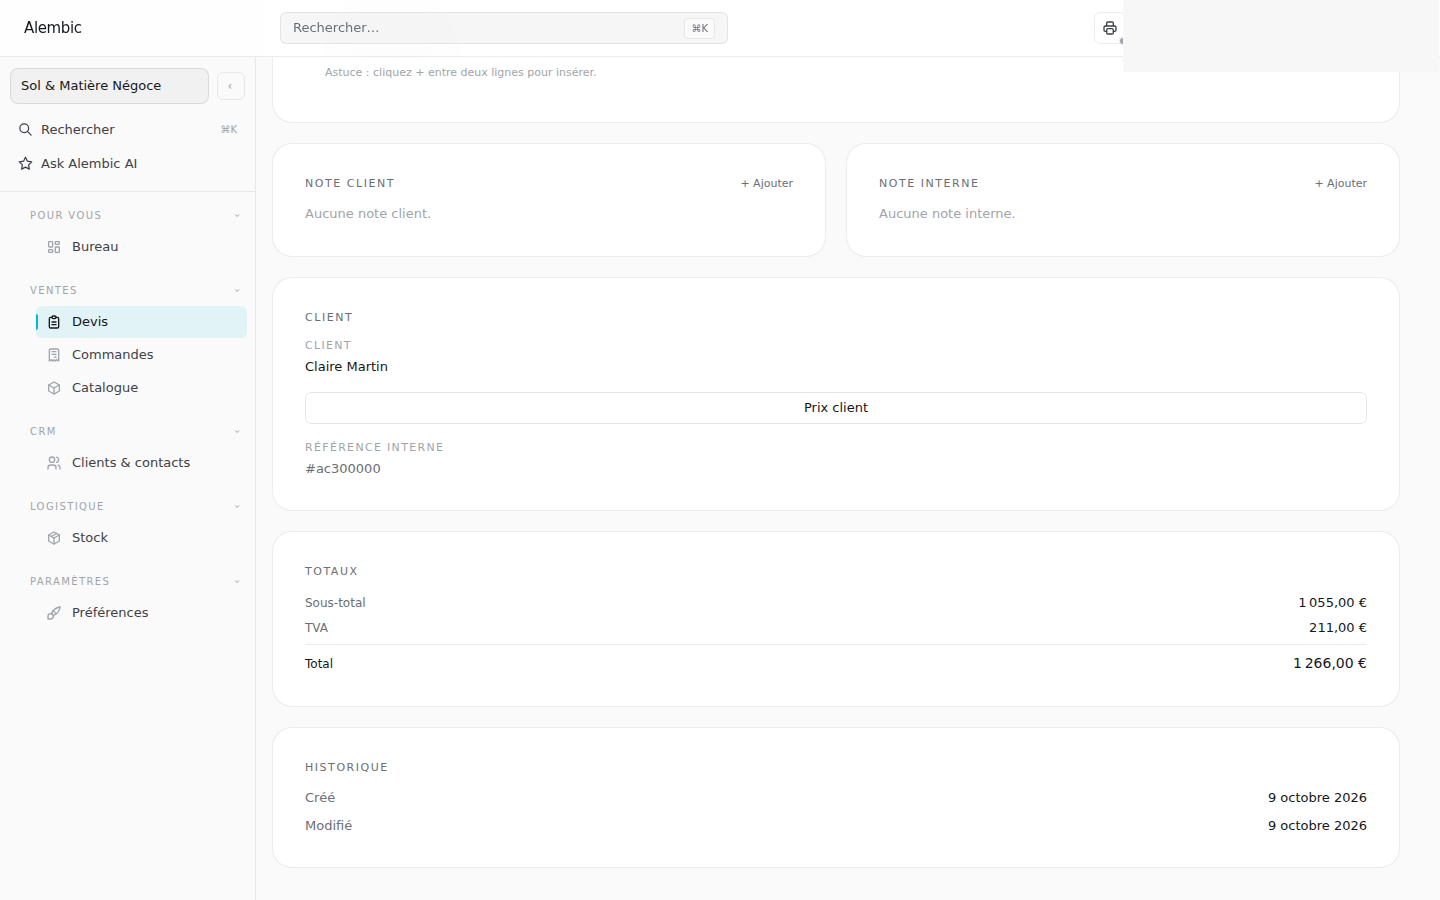Click the magnifier icon beside Rechercher

(x=26, y=130)
